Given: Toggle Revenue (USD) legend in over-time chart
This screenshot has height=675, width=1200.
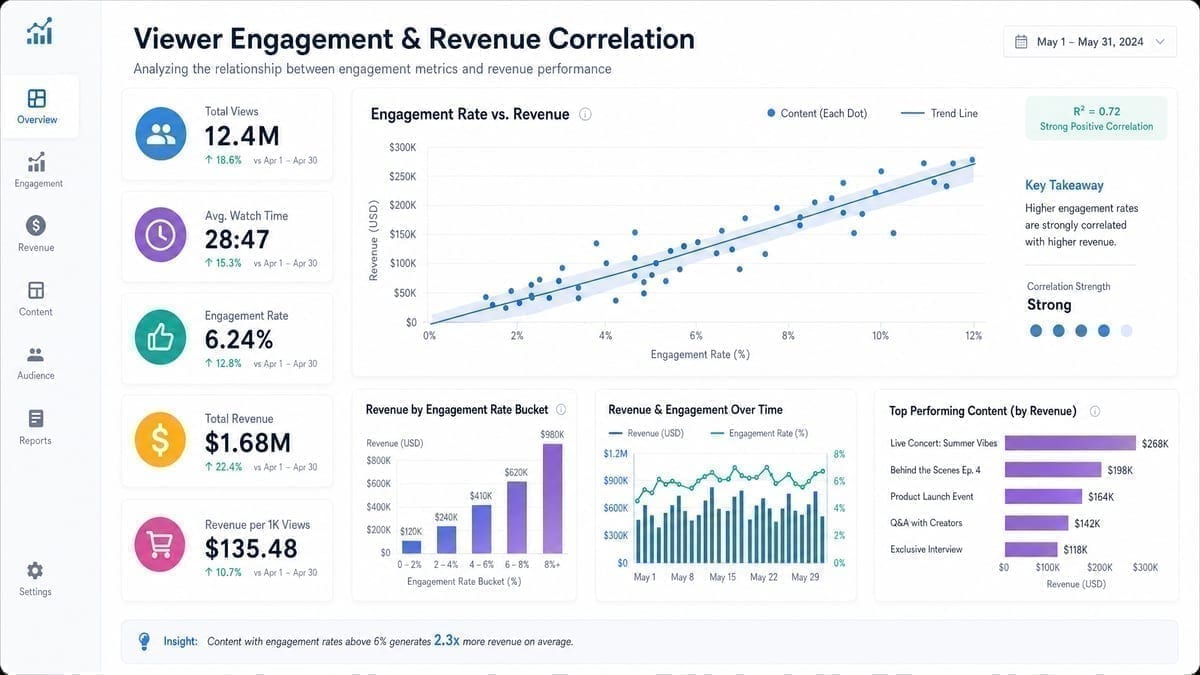Looking at the screenshot, I should (x=646, y=433).
